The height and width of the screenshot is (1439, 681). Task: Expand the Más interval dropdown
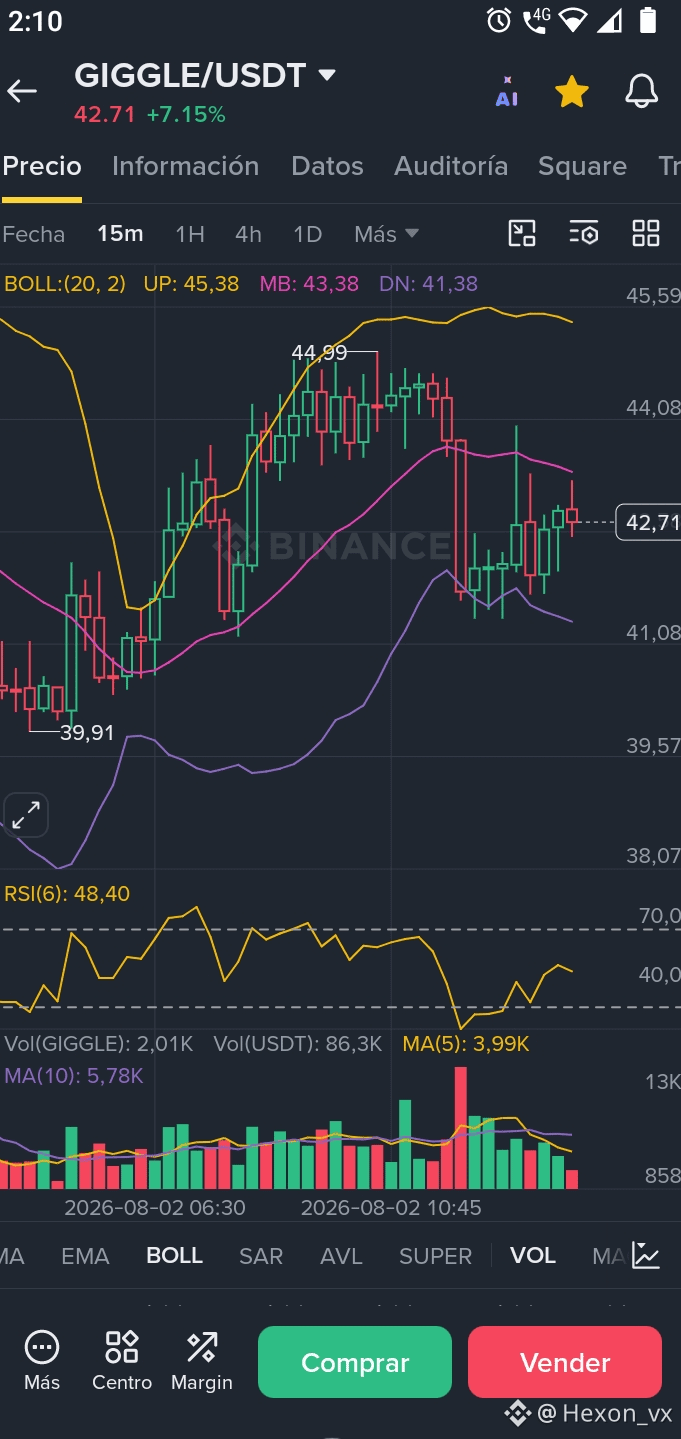click(386, 234)
